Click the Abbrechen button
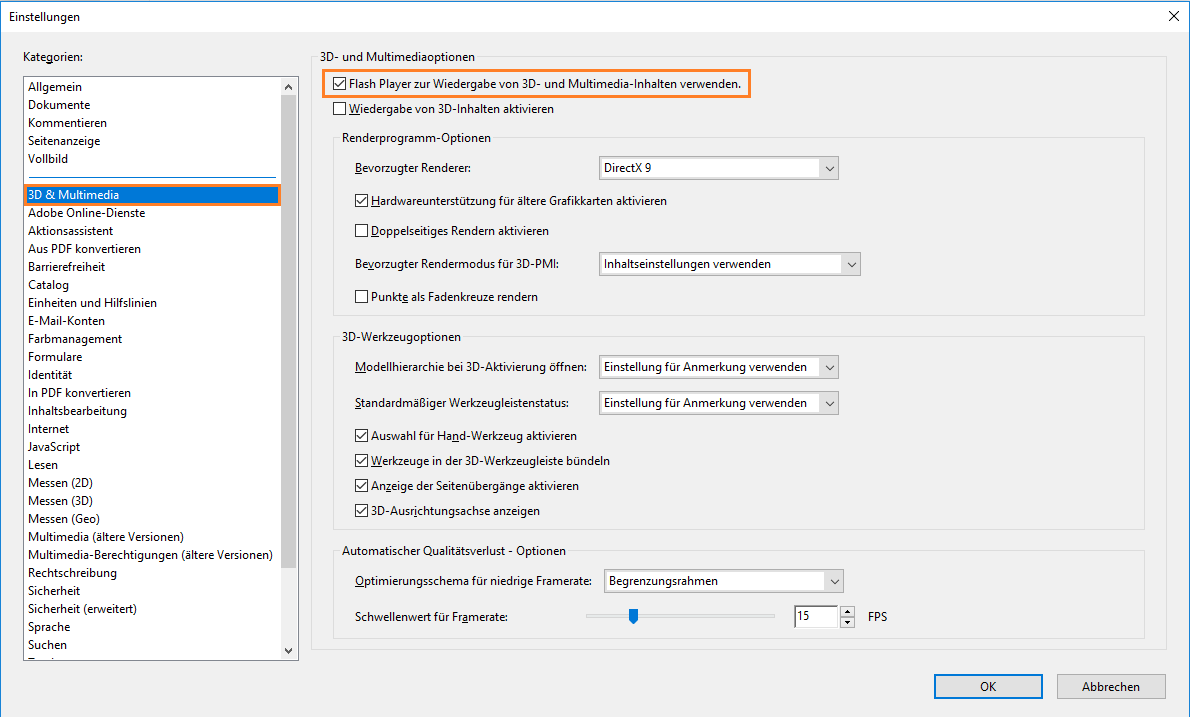 click(1111, 687)
